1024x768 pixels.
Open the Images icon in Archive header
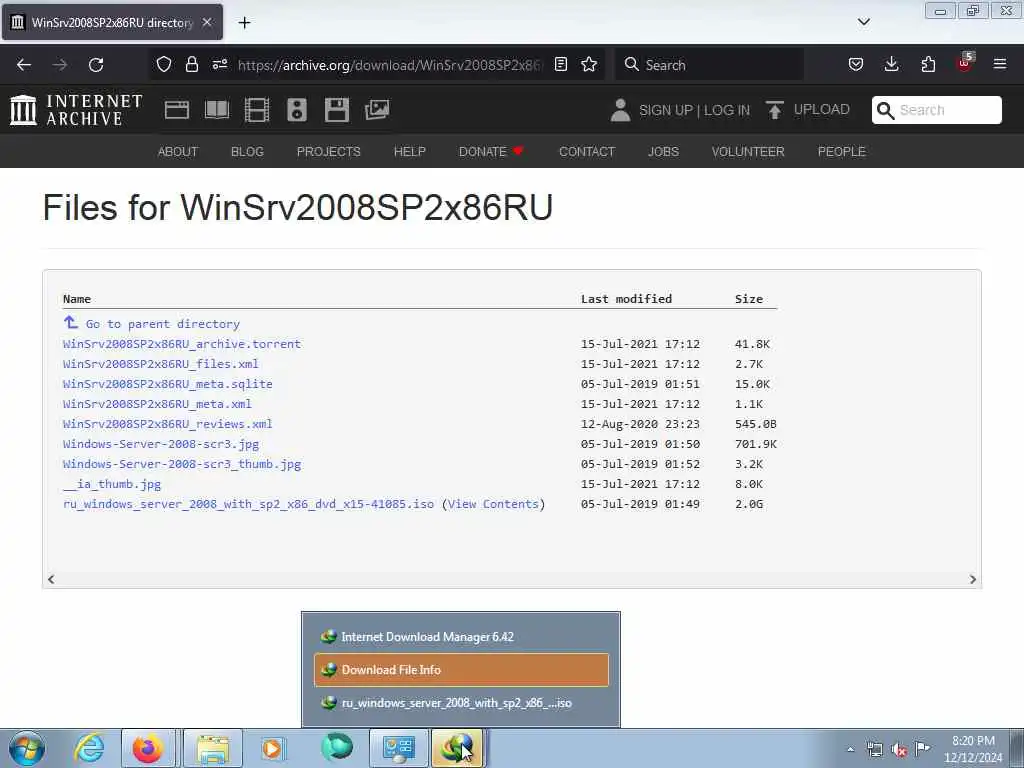pyautogui.click(x=377, y=110)
